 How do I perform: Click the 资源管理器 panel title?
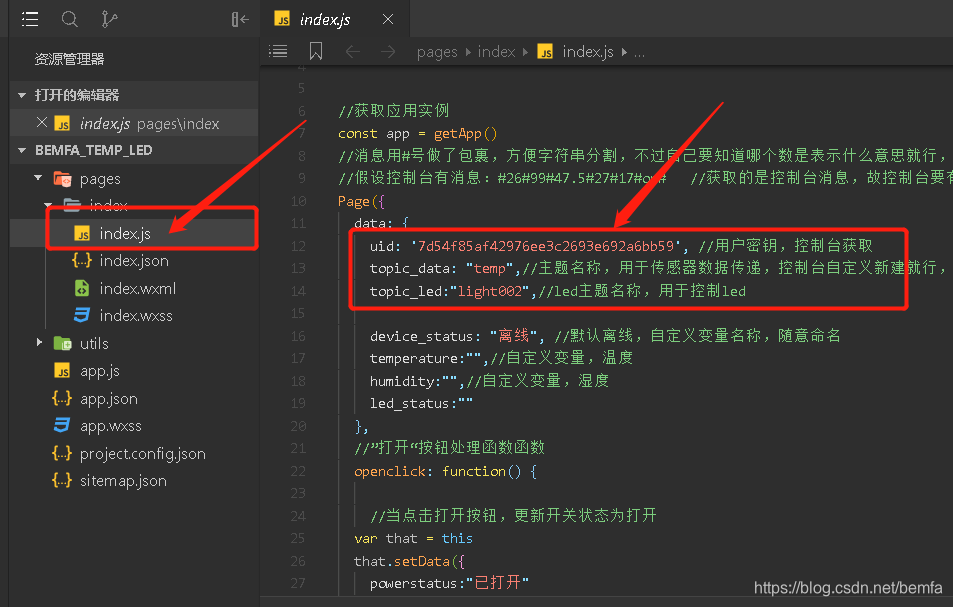pos(69,59)
